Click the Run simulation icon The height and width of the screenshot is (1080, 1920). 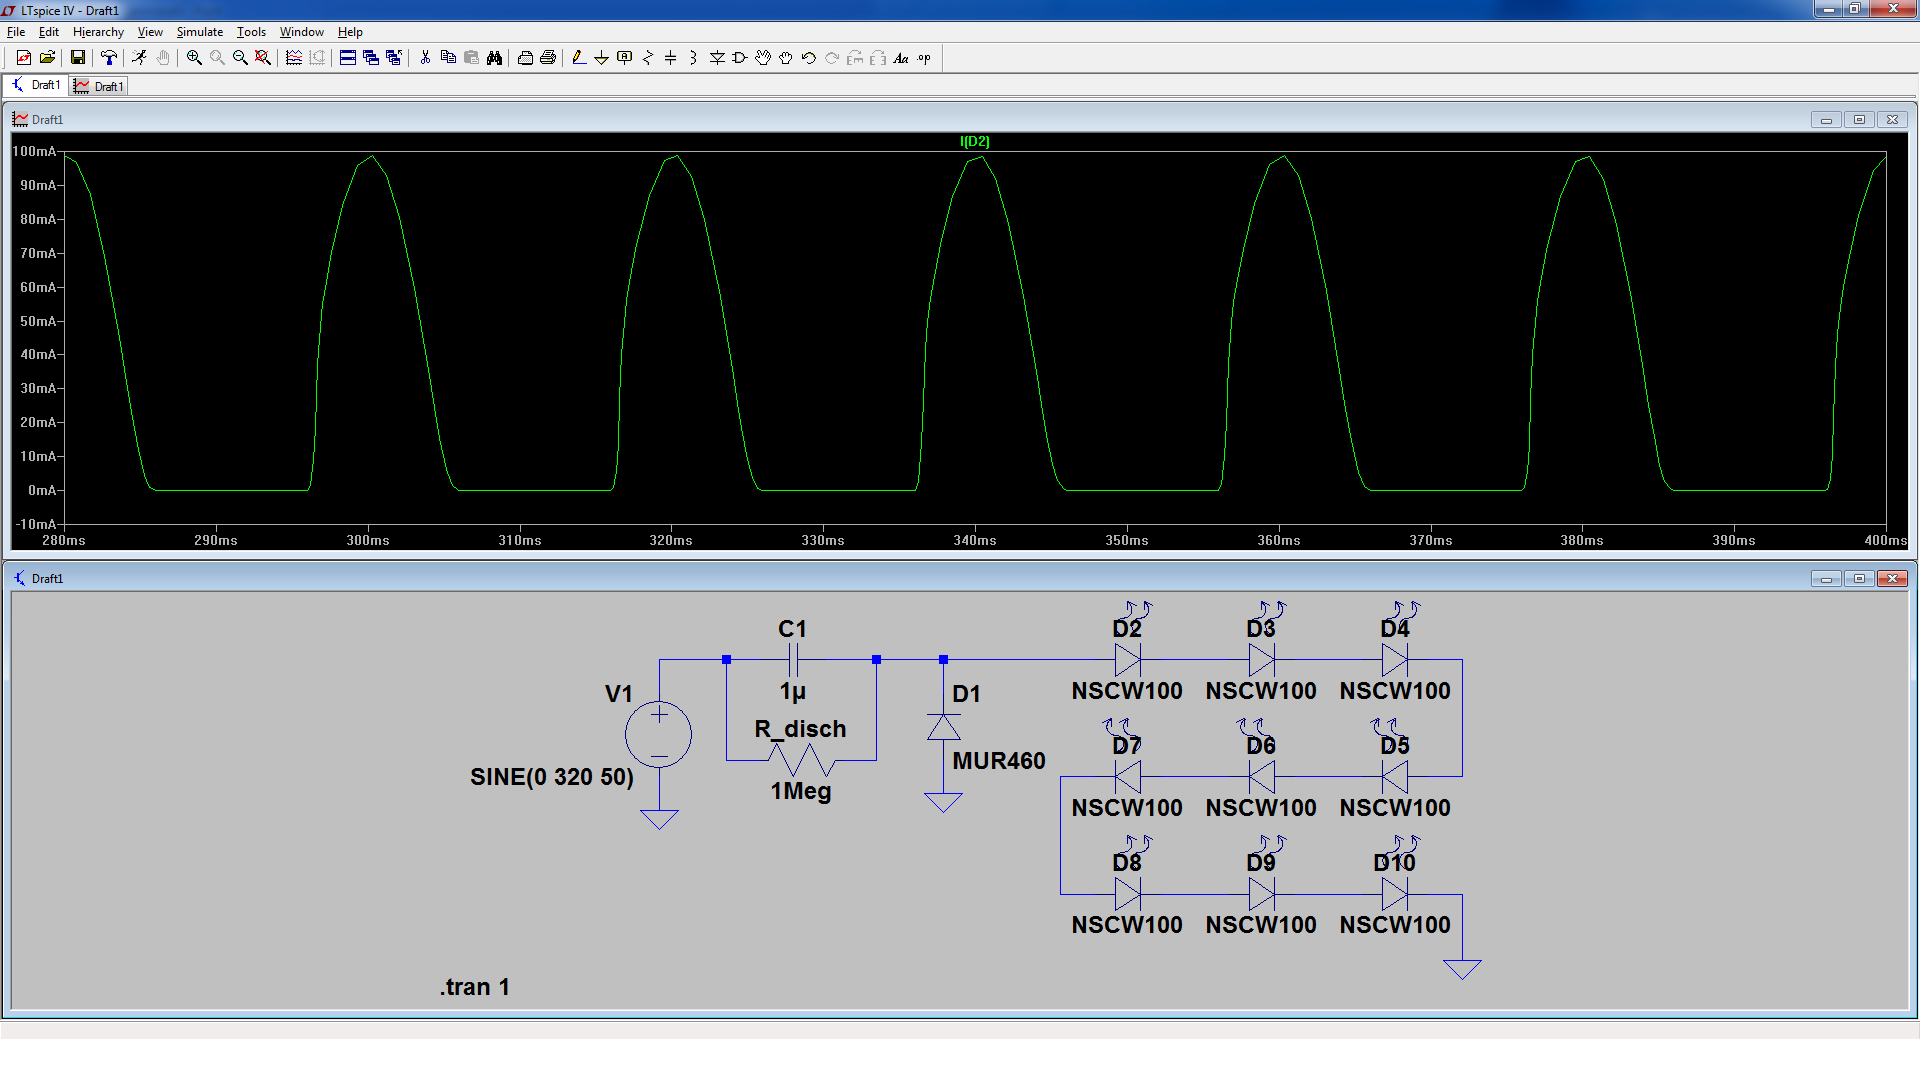click(139, 58)
